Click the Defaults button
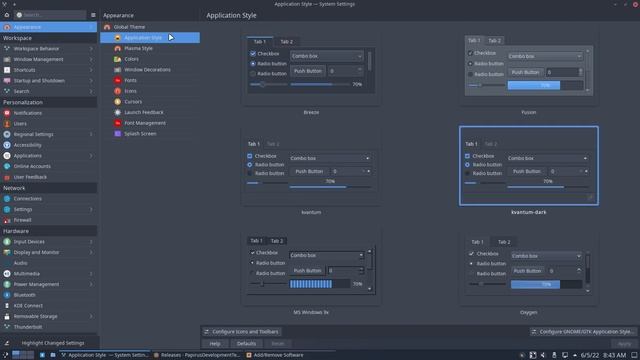The width and height of the screenshot is (640, 360). pos(247,344)
